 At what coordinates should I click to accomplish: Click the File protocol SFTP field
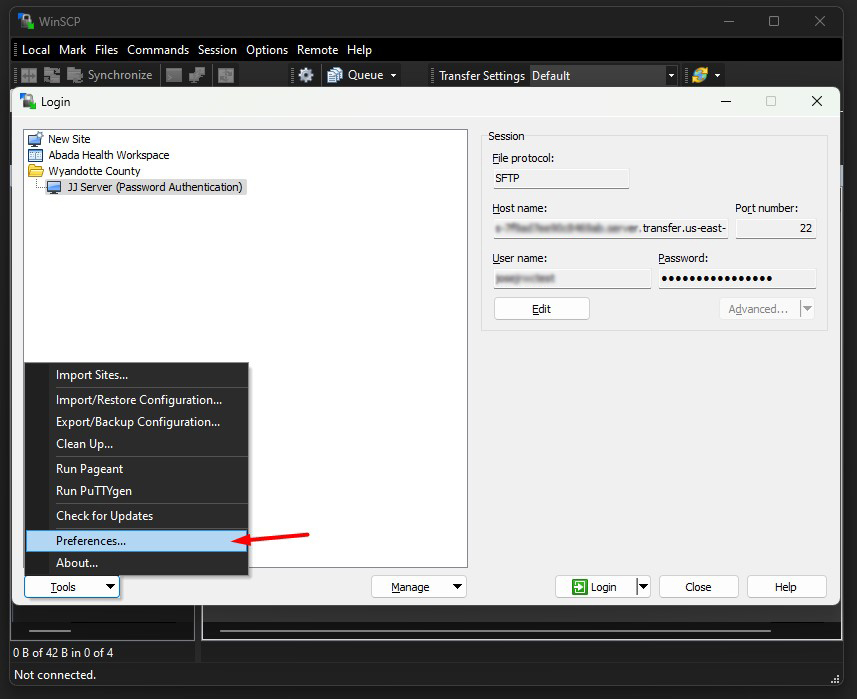[561, 178]
